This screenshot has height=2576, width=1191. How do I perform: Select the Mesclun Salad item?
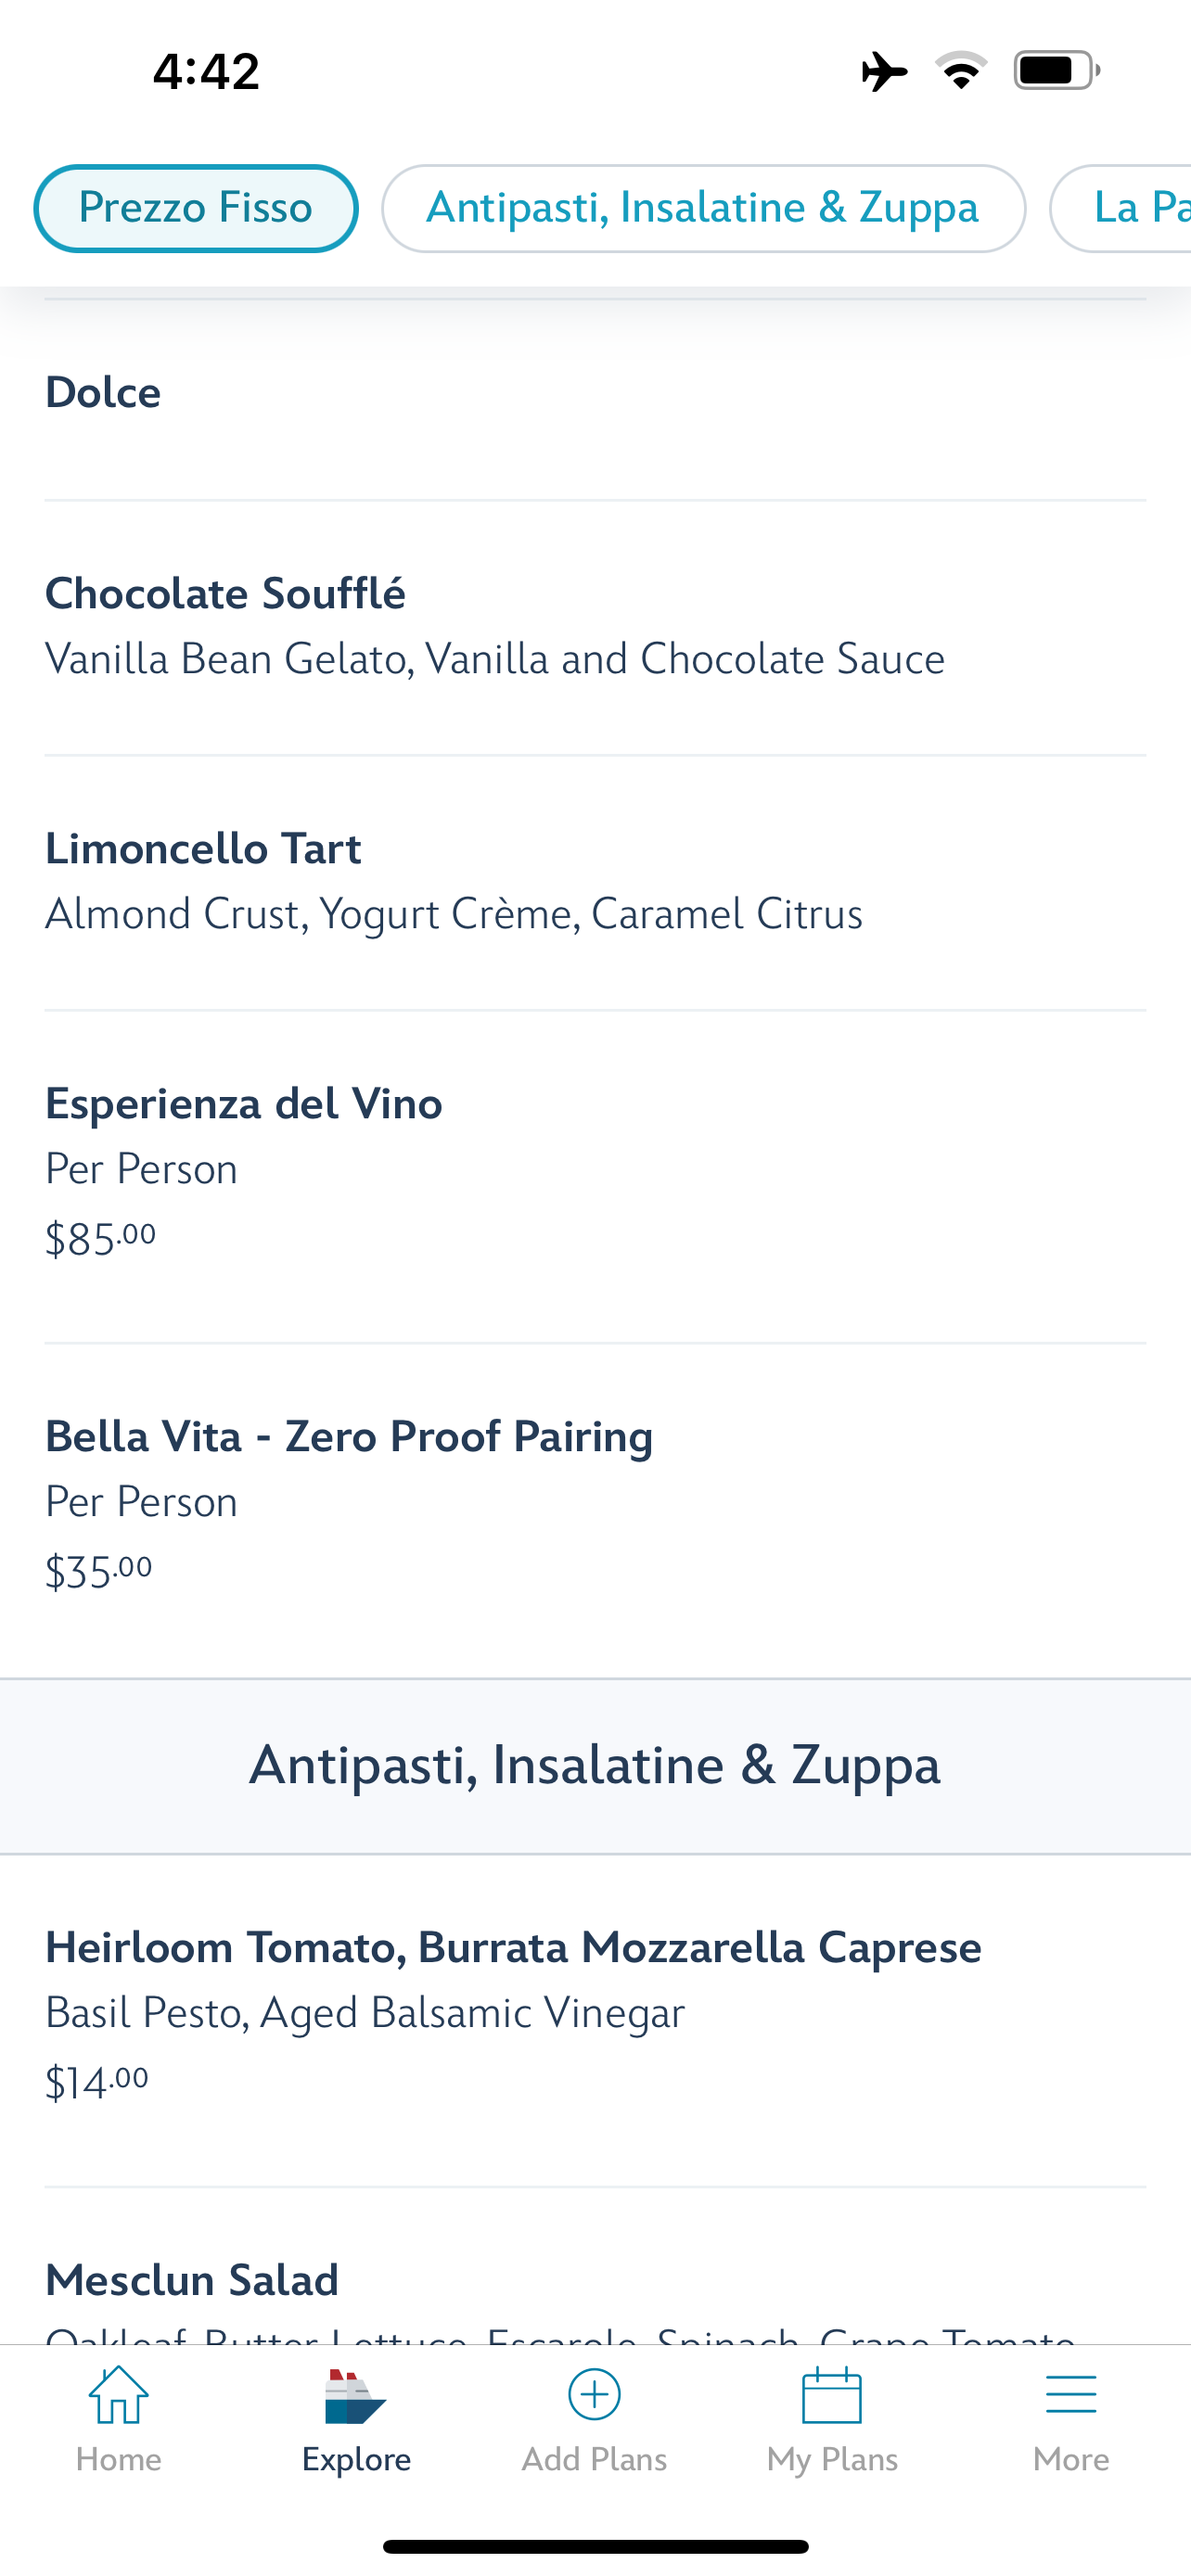192,2281
